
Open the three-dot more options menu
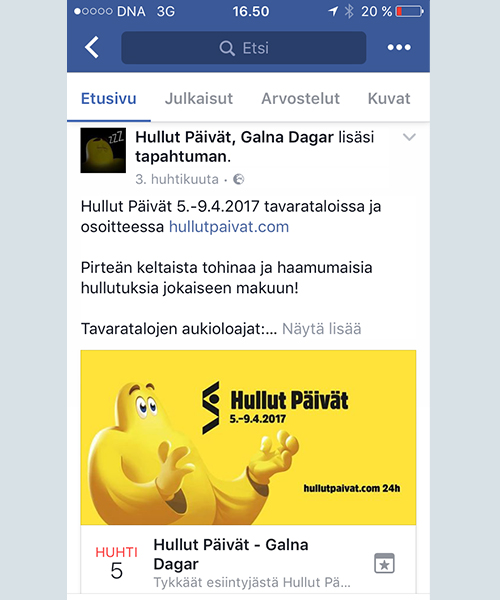[399, 47]
